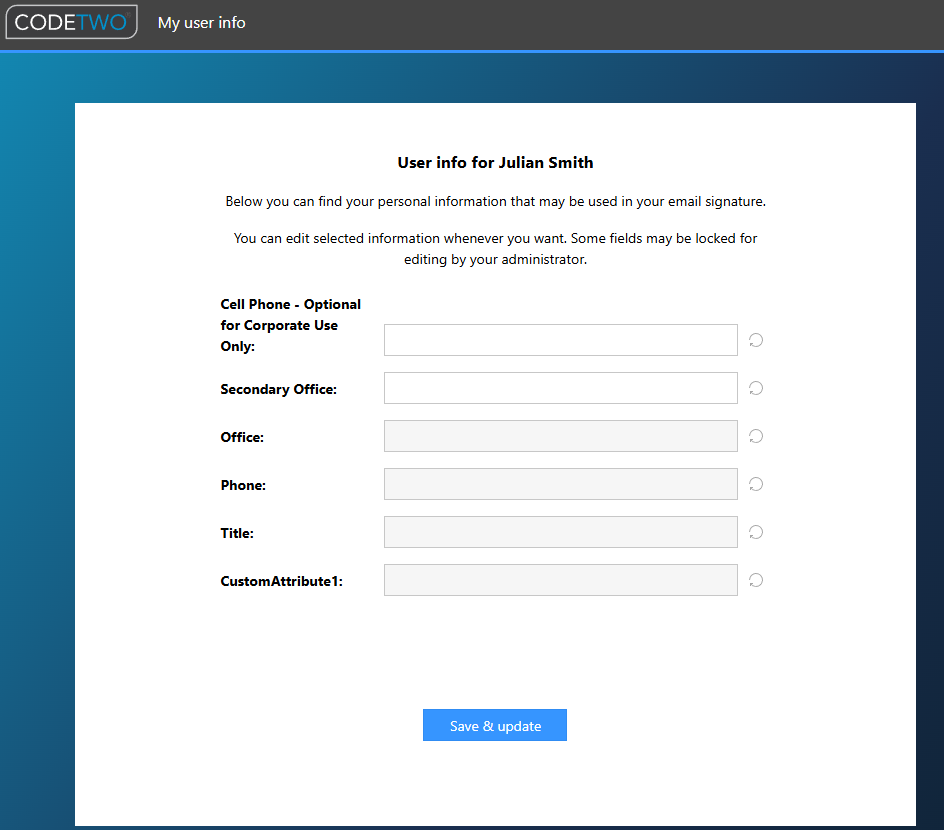Click the heading "User info for Julian Smith"
944x830 pixels.
pyautogui.click(x=495, y=163)
